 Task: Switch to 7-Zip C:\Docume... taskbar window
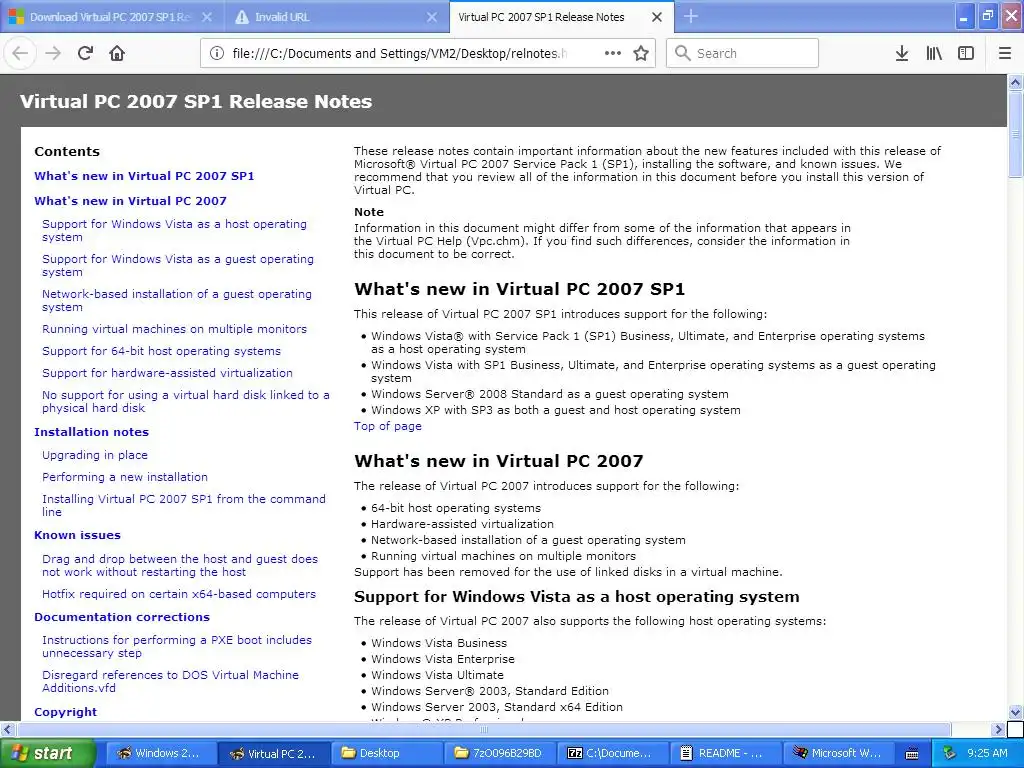tap(613, 753)
